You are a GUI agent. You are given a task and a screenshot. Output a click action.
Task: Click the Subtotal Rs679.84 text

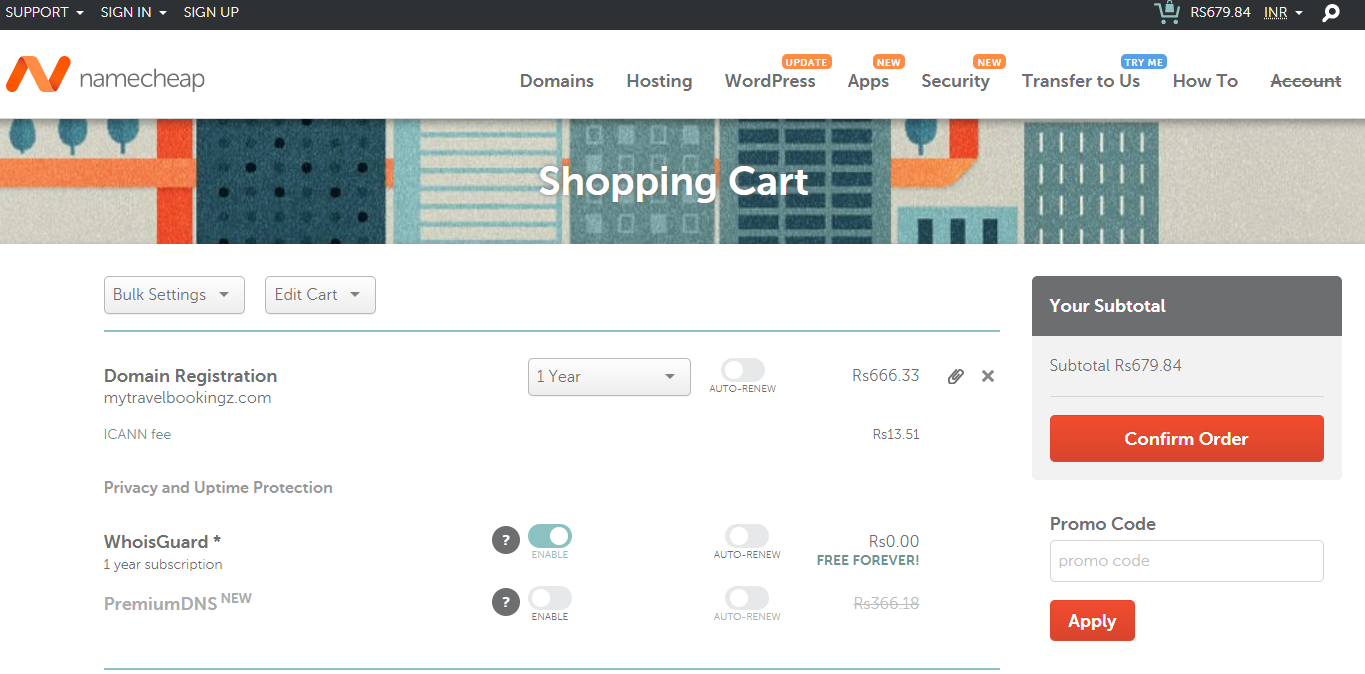pos(1116,366)
